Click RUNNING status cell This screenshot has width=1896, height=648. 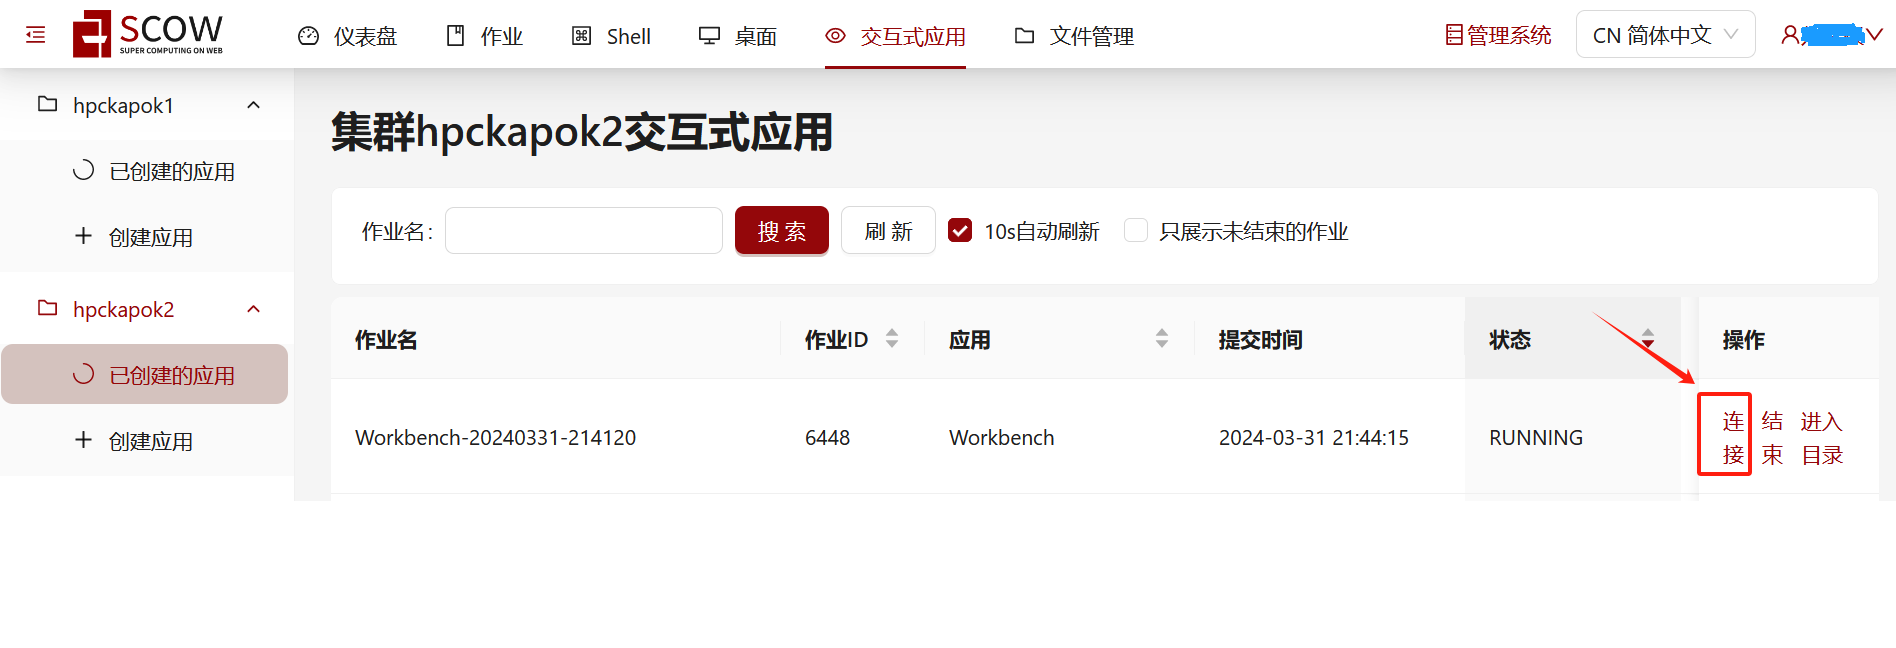pos(1536,437)
